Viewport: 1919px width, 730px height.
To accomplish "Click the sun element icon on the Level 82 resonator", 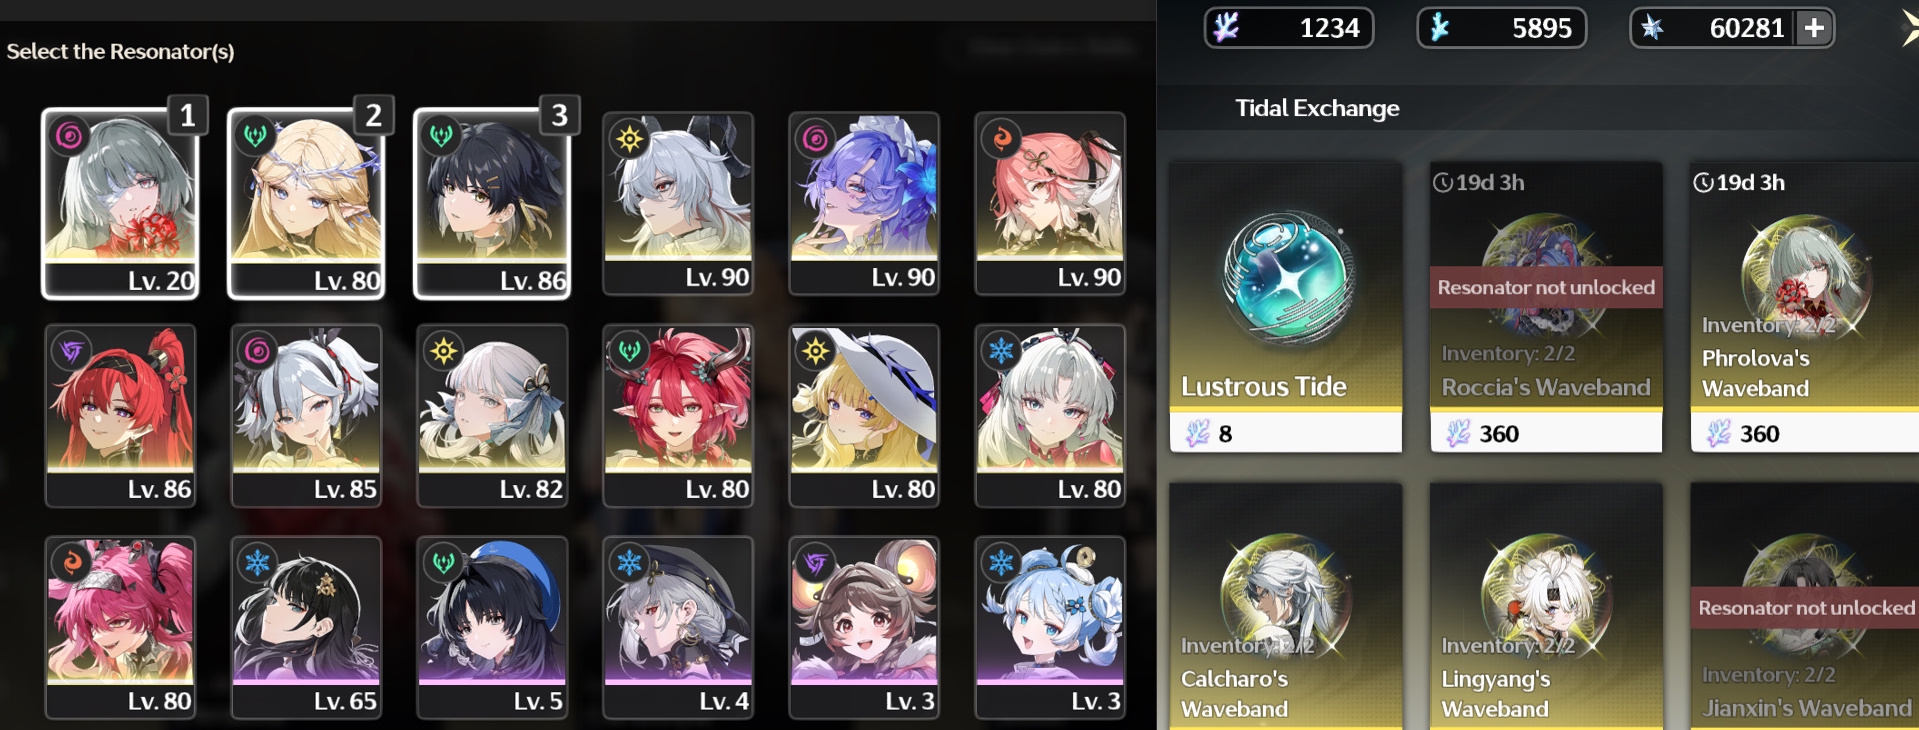I will (443, 351).
